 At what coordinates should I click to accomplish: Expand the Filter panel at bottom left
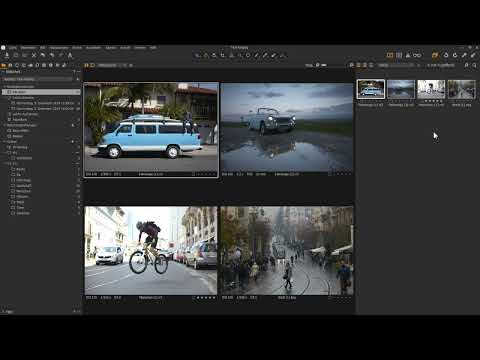click(3, 311)
